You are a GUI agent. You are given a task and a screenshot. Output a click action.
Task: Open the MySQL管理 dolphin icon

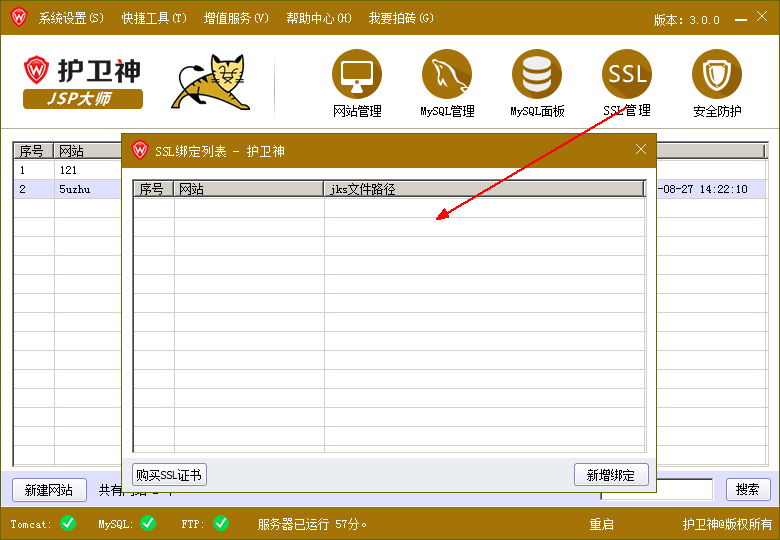tap(447, 75)
